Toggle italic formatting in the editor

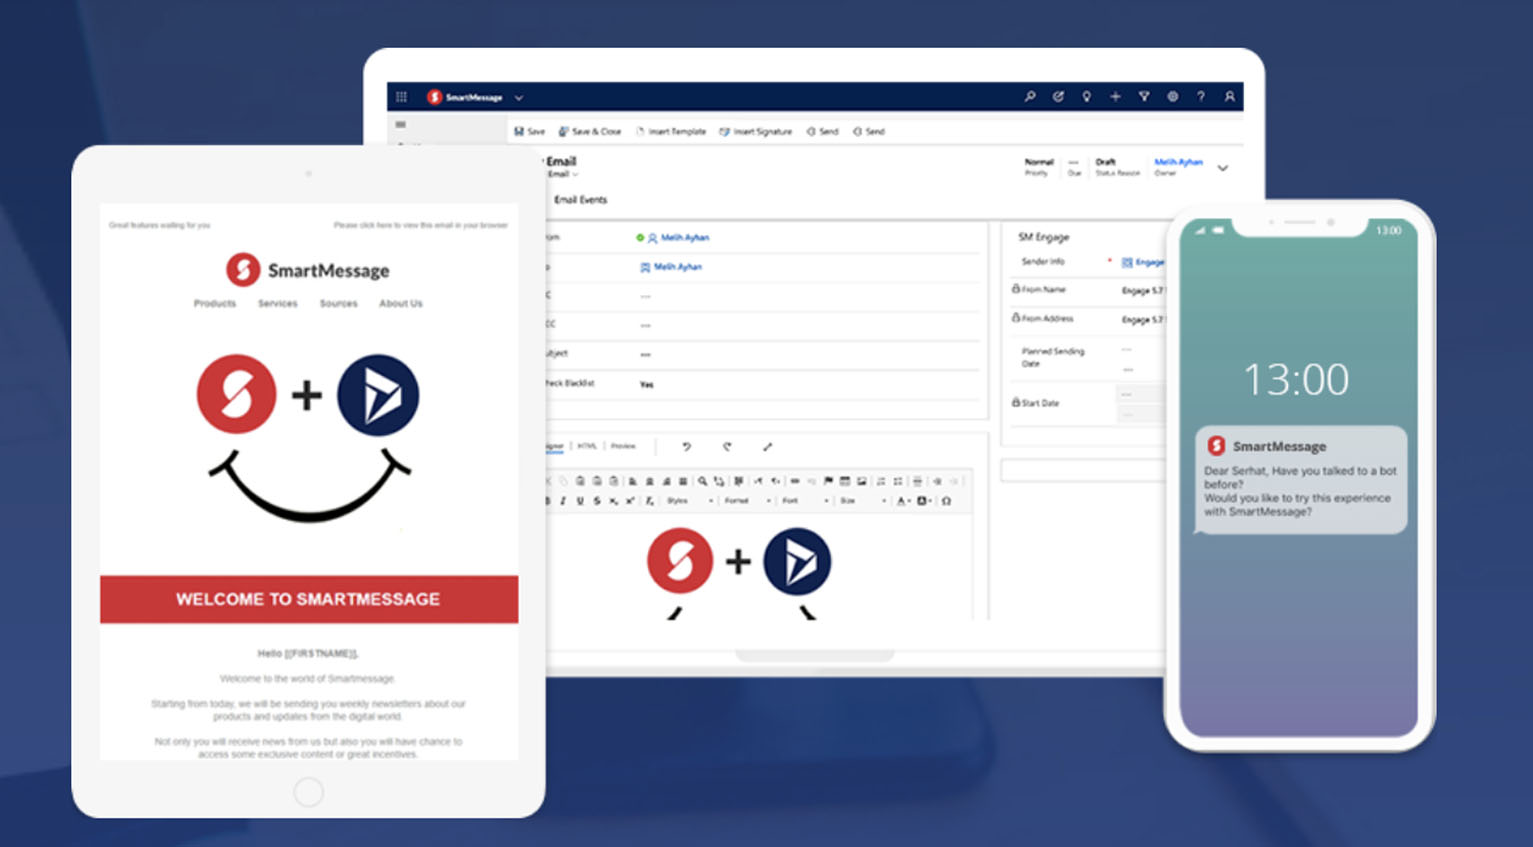point(563,501)
